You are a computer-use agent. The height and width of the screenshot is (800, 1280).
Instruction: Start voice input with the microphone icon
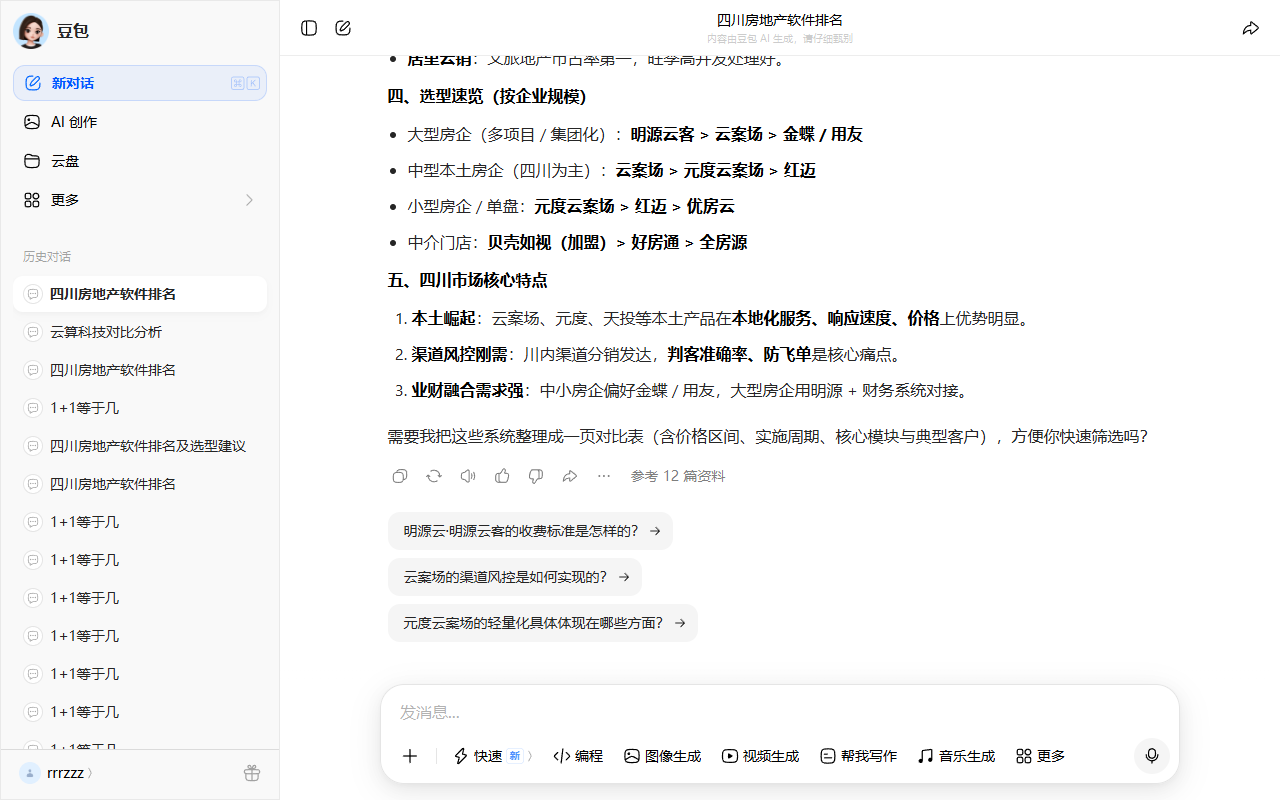point(1151,756)
